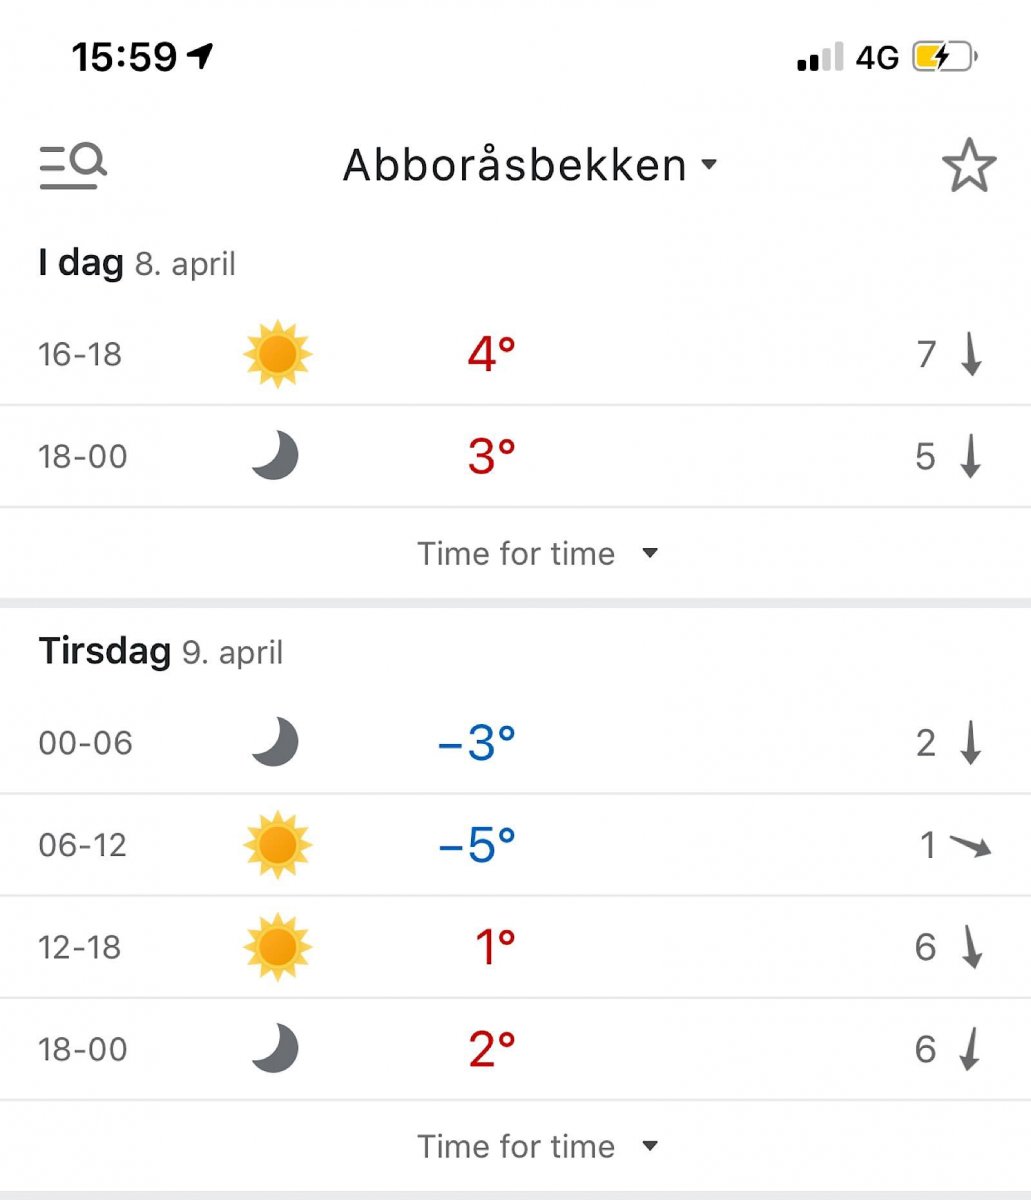Tap the 18-00 time period row today

pyautogui.click(x=83, y=457)
